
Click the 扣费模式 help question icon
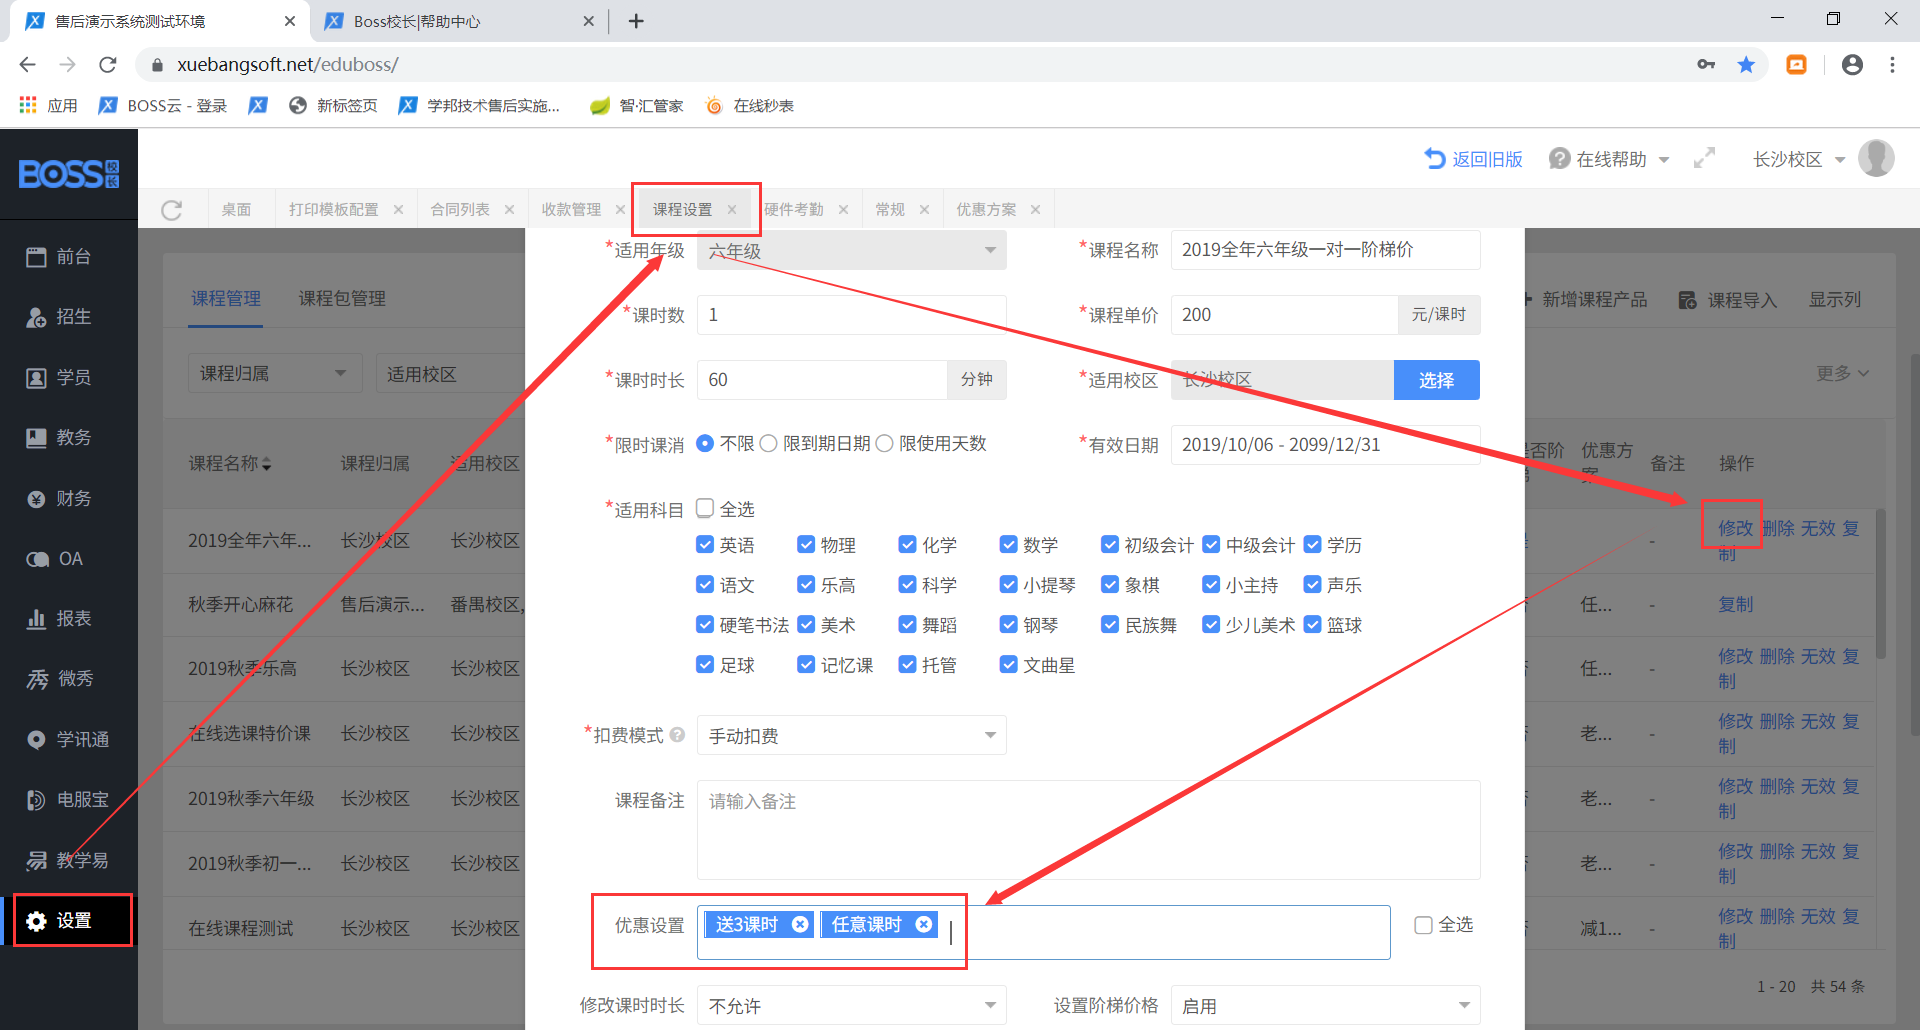[x=678, y=735]
